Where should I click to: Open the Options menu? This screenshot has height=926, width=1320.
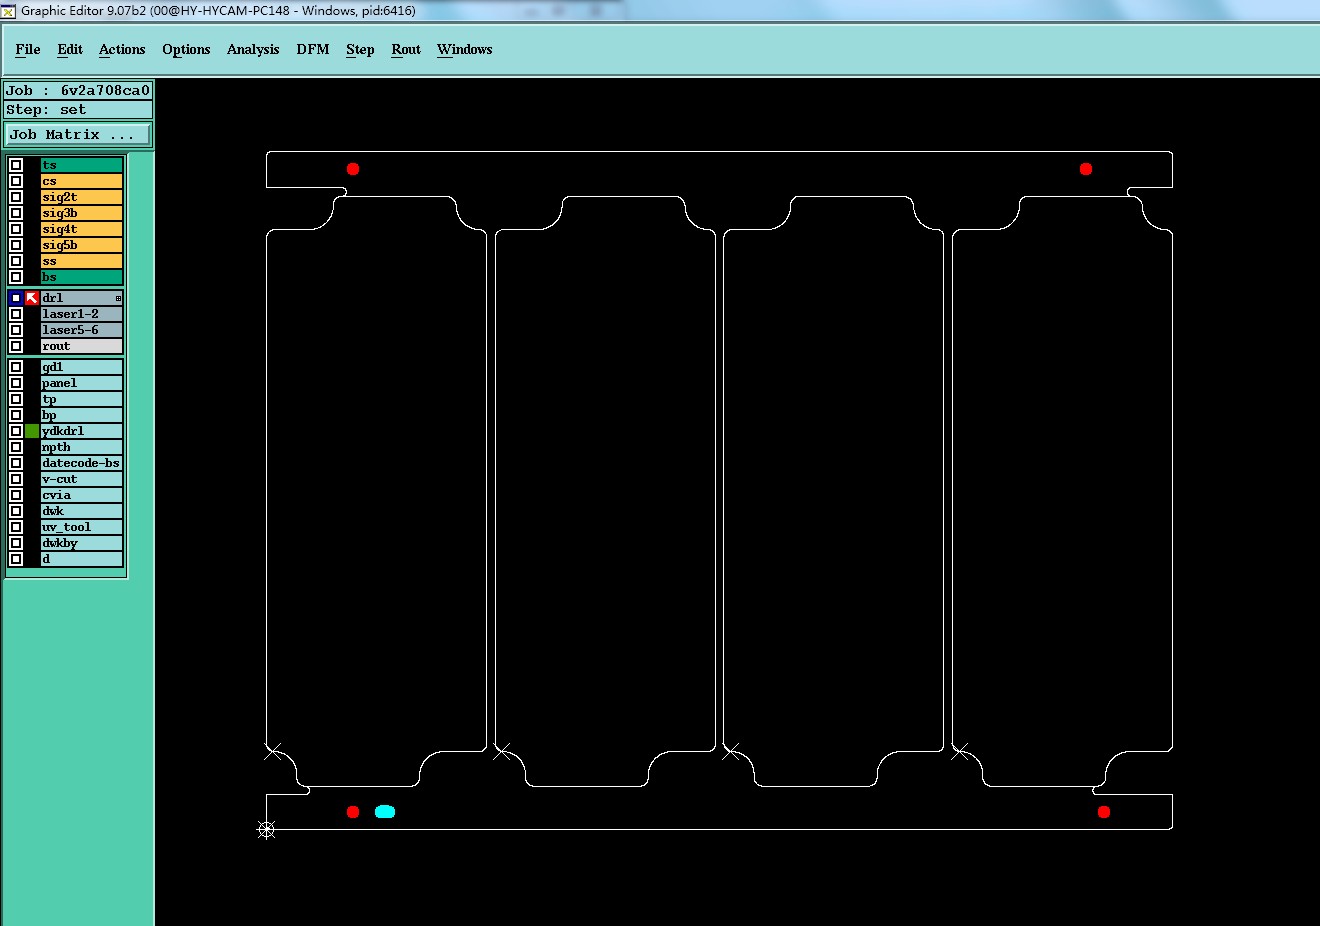point(186,49)
